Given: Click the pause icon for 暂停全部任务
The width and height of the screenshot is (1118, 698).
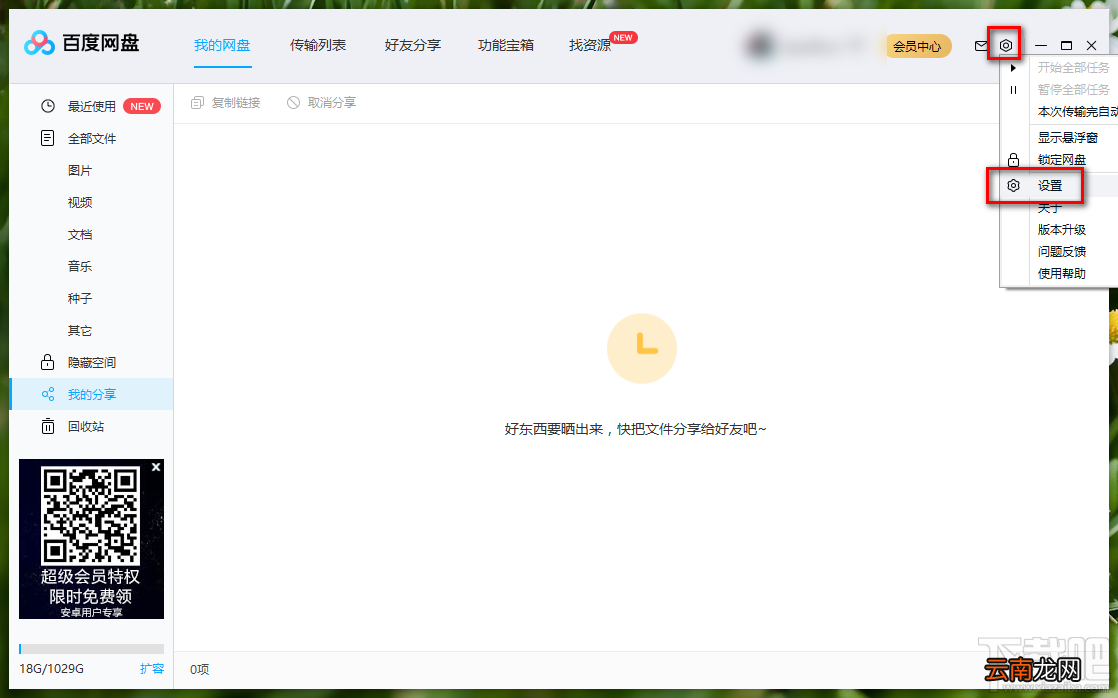Looking at the screenshot, I should pos(1013,90).
